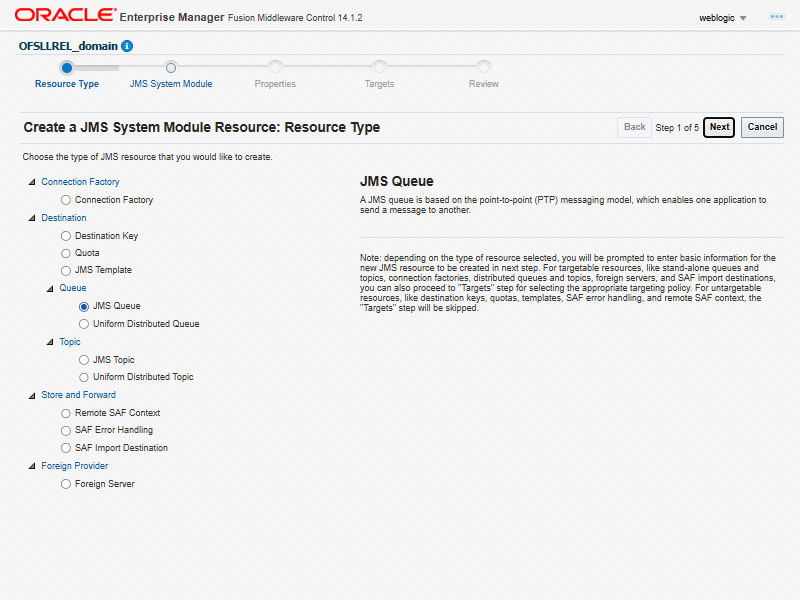Click the Review train step
This screenshot has height=600, width=800.
coord(484,84)
